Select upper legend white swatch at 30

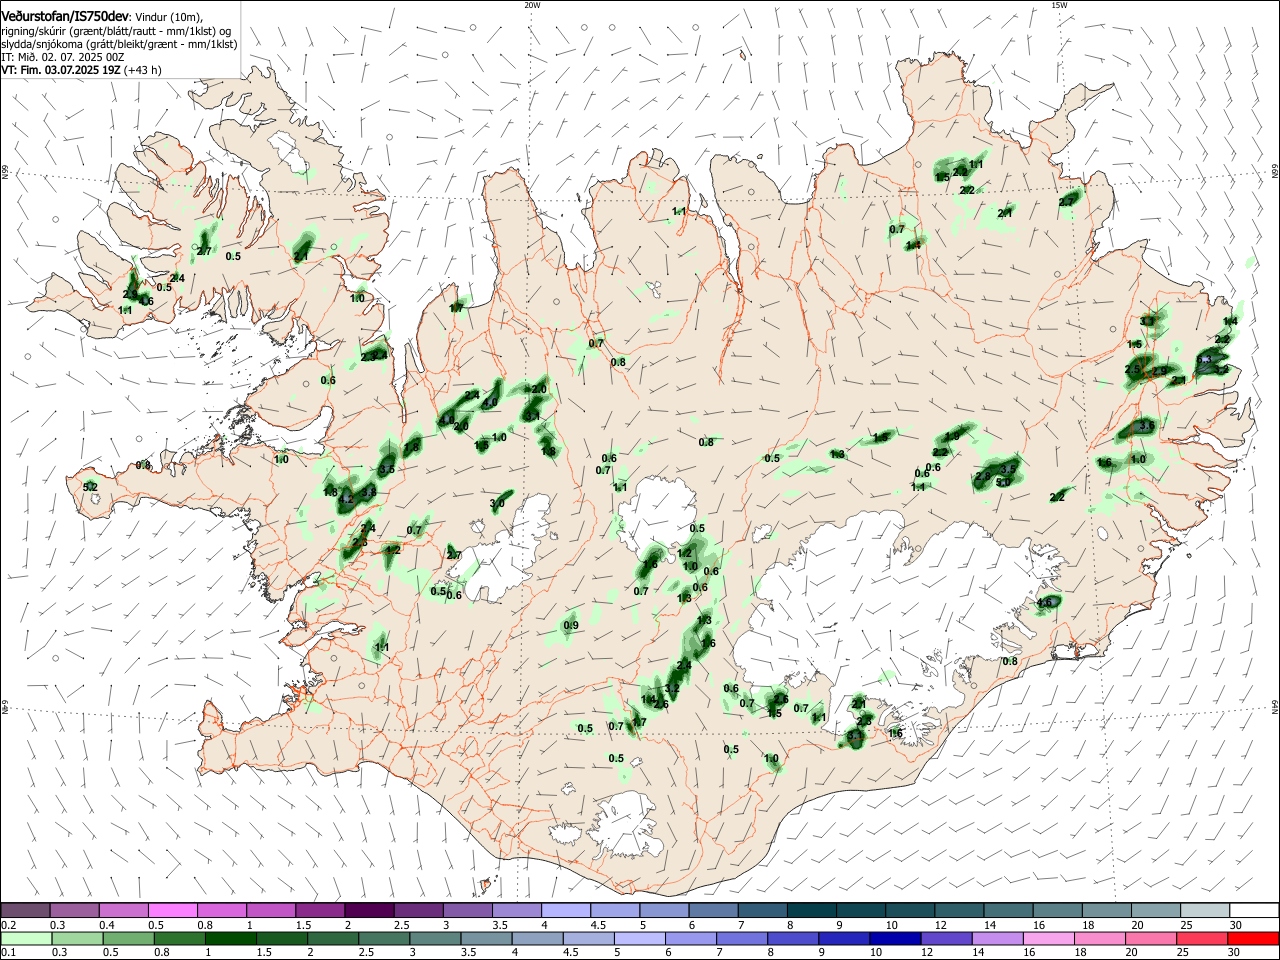(x=1254, y=910)
